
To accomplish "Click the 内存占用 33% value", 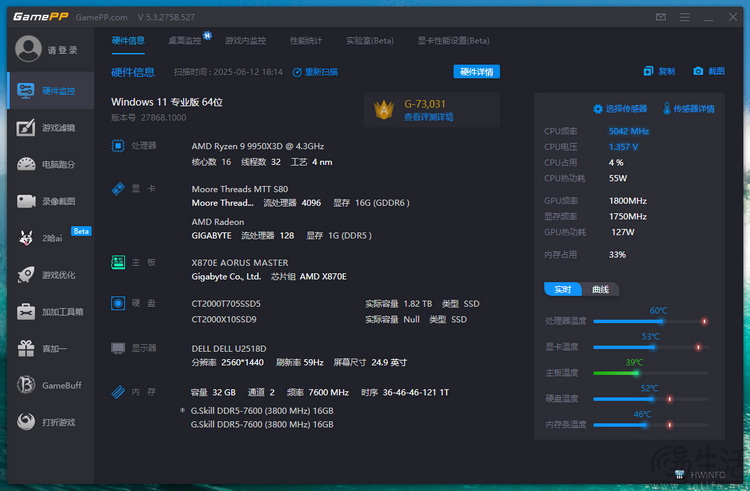I will (617, 254).
